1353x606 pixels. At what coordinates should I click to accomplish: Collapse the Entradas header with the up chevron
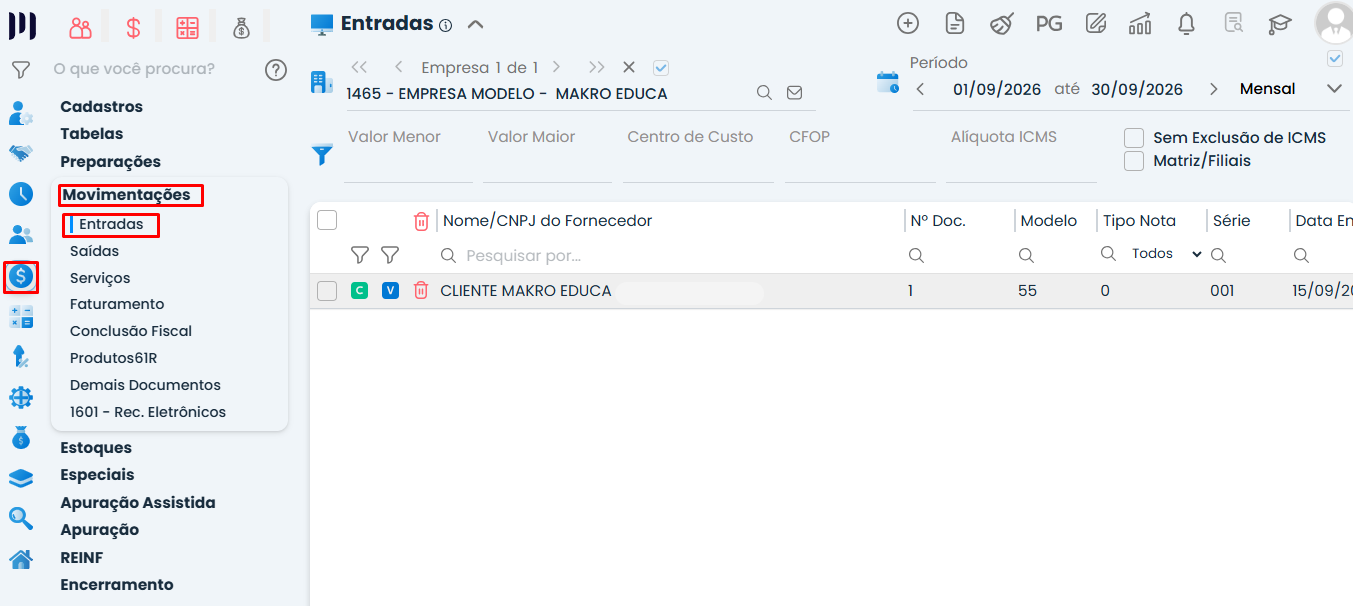(476, 24)
